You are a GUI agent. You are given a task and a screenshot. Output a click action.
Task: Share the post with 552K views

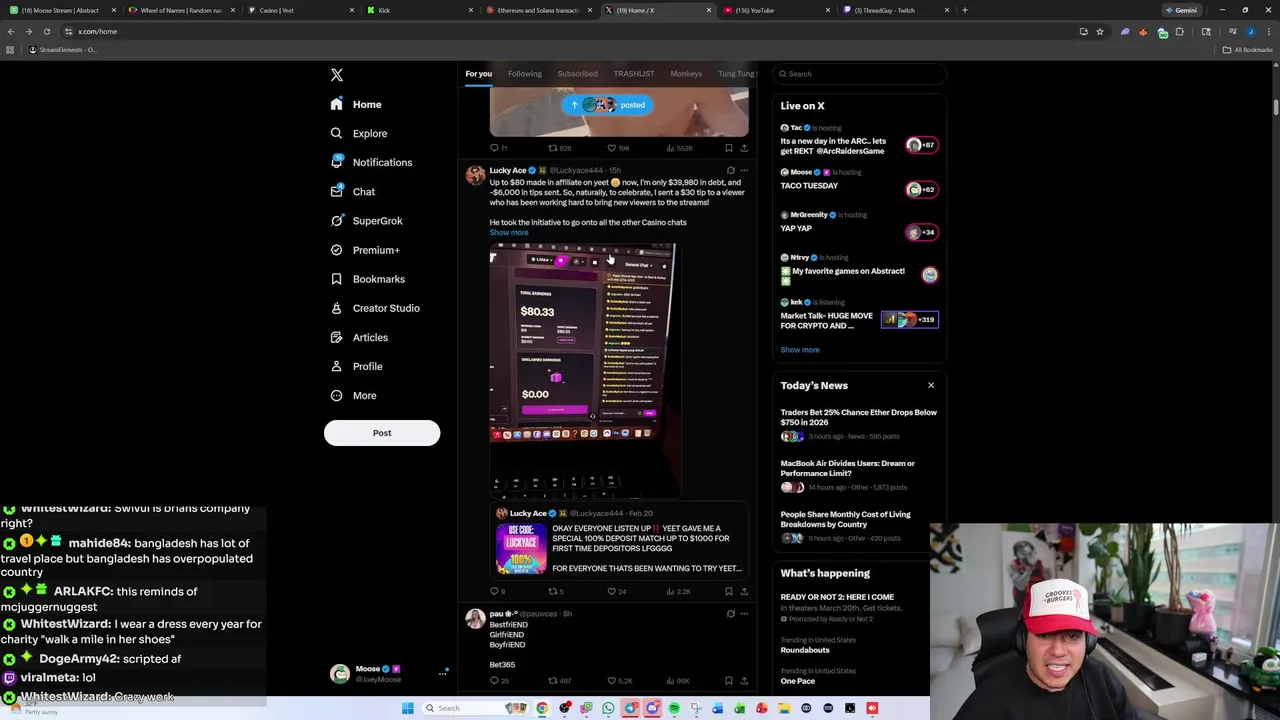pyautogui.click(x=744, y=148)
